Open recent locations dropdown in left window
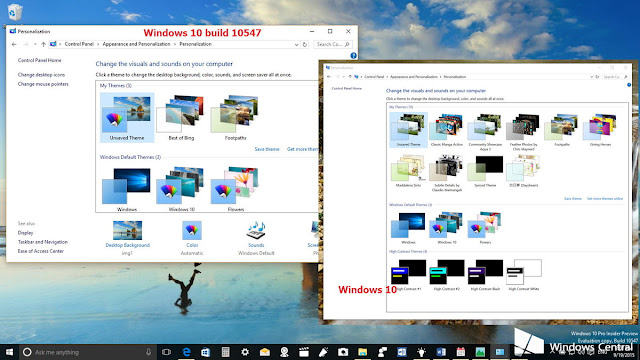This screenshot has width=640, height=360. tap(35, 44)
